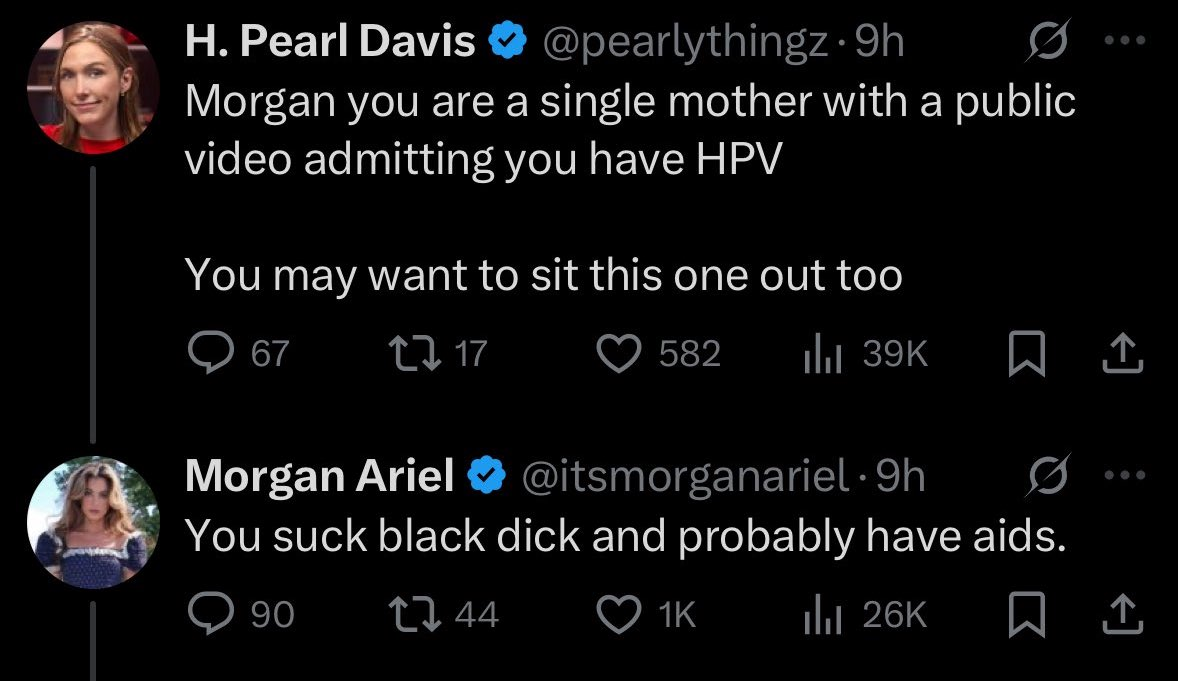View analytics on the 26K views tweet
The height and width of the screenshot is (681, 1178).
(x=821, y=614)
